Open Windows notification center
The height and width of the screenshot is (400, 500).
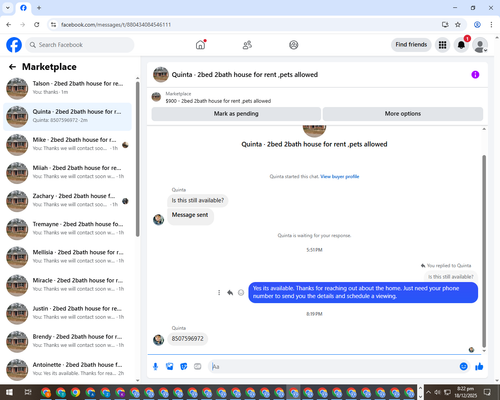(487, 392)
